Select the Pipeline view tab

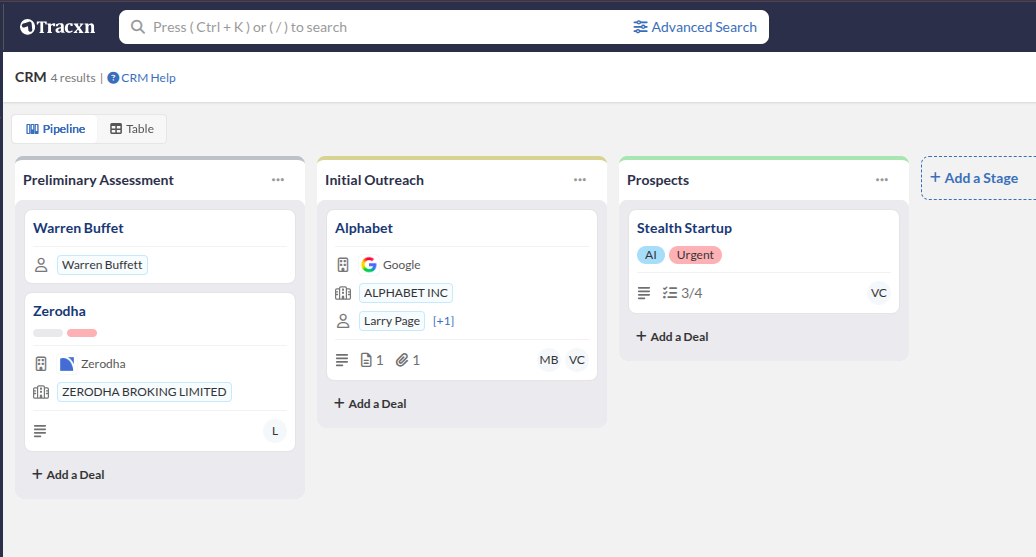point(56,129)
